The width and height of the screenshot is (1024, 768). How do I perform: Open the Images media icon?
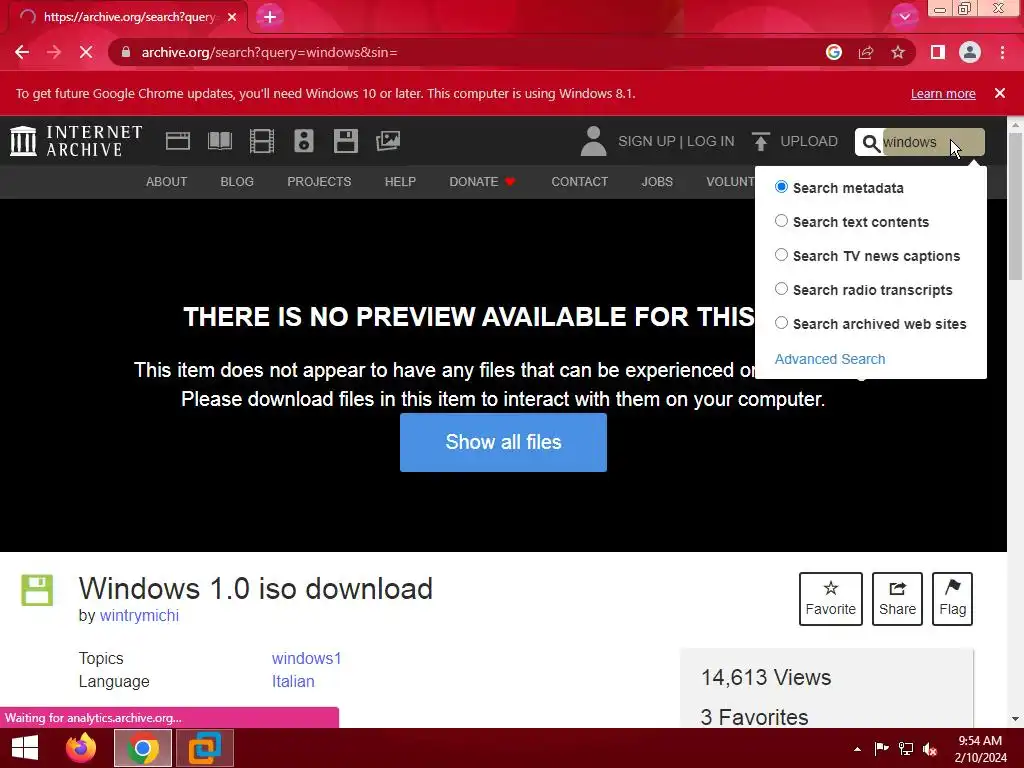coord(388,141)
